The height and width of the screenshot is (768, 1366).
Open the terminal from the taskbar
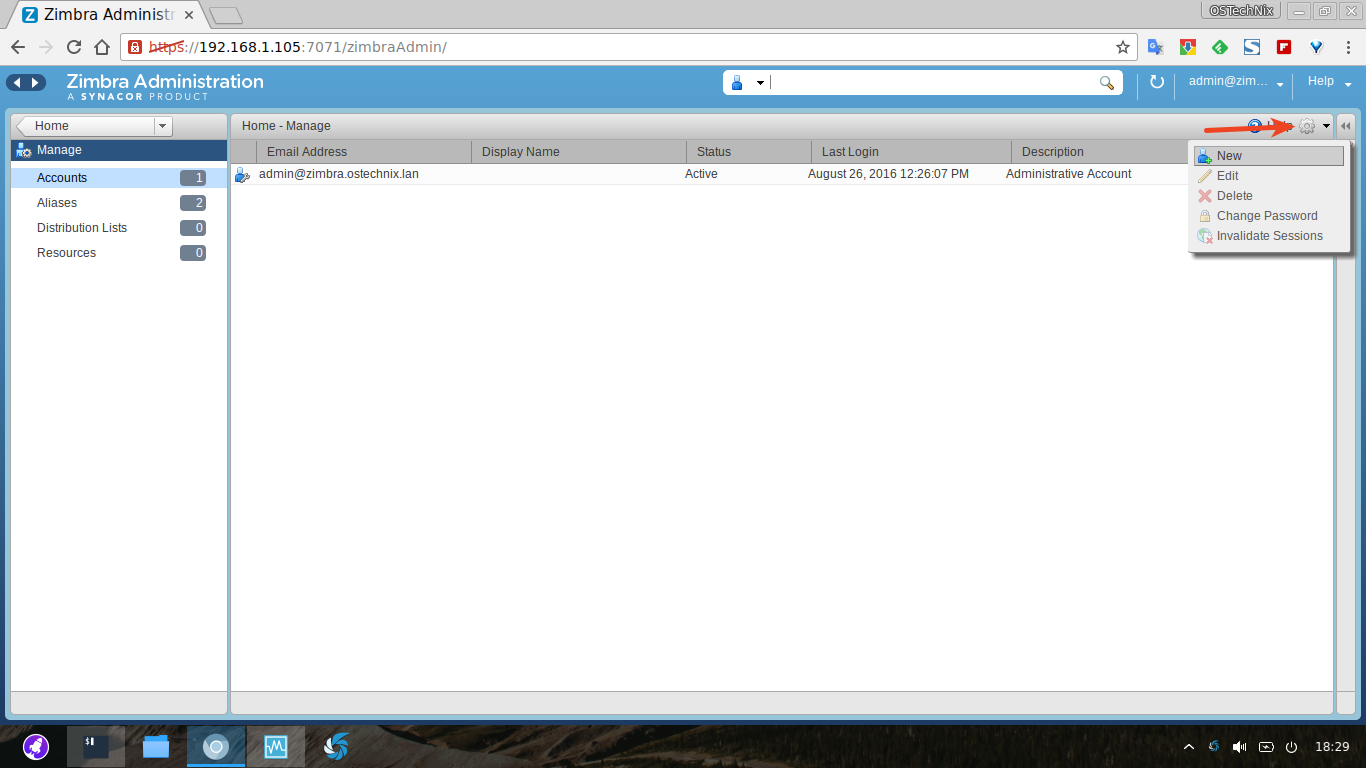[96, 746]
